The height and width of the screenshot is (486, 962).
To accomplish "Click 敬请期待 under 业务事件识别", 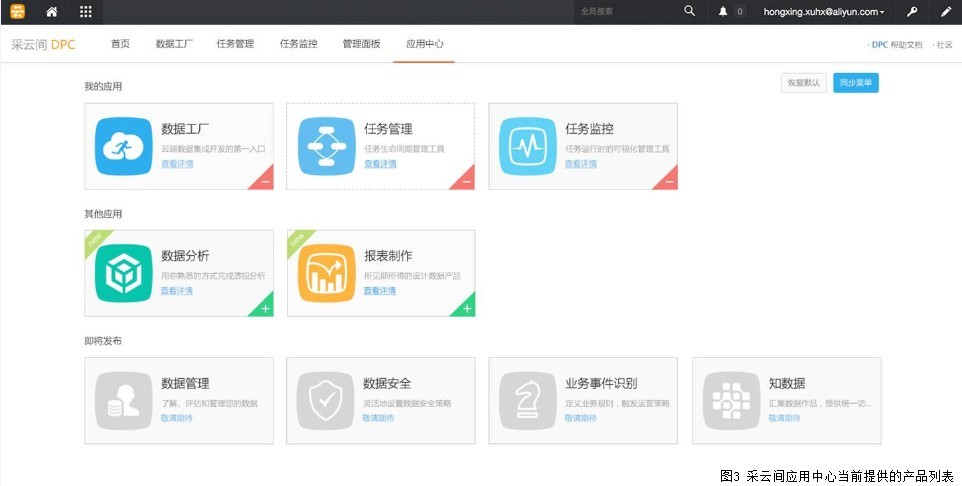I will [x=580, y=418].
